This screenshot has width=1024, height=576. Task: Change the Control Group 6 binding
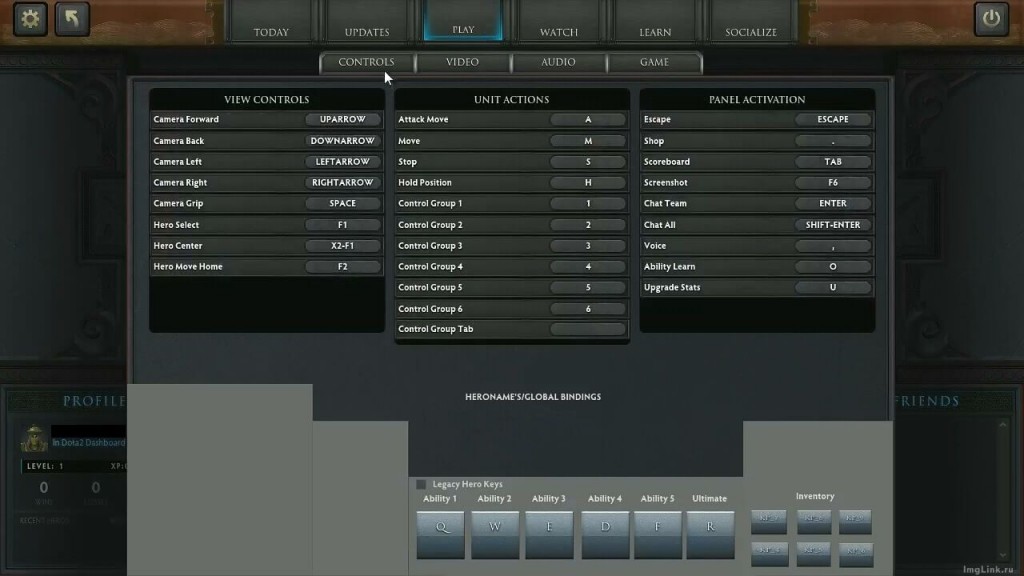(x=588, y=309)
